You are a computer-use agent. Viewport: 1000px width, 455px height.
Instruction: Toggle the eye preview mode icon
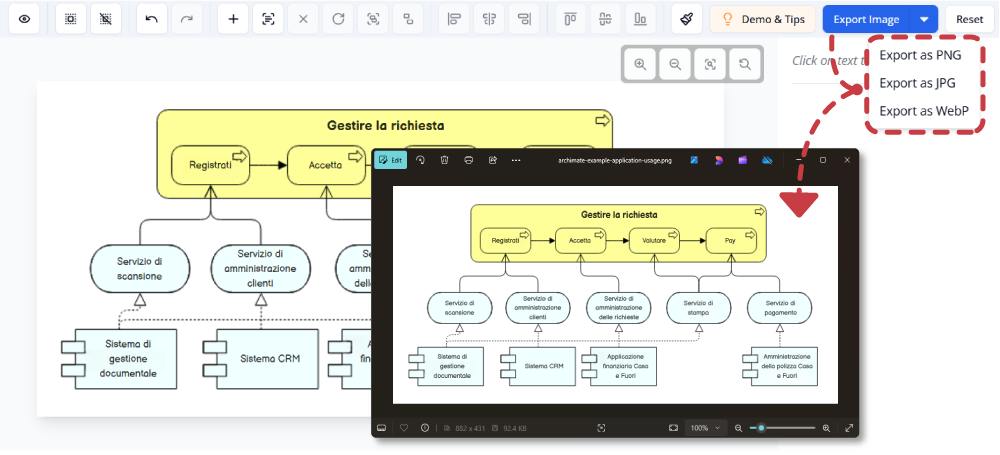coord(24,19)
